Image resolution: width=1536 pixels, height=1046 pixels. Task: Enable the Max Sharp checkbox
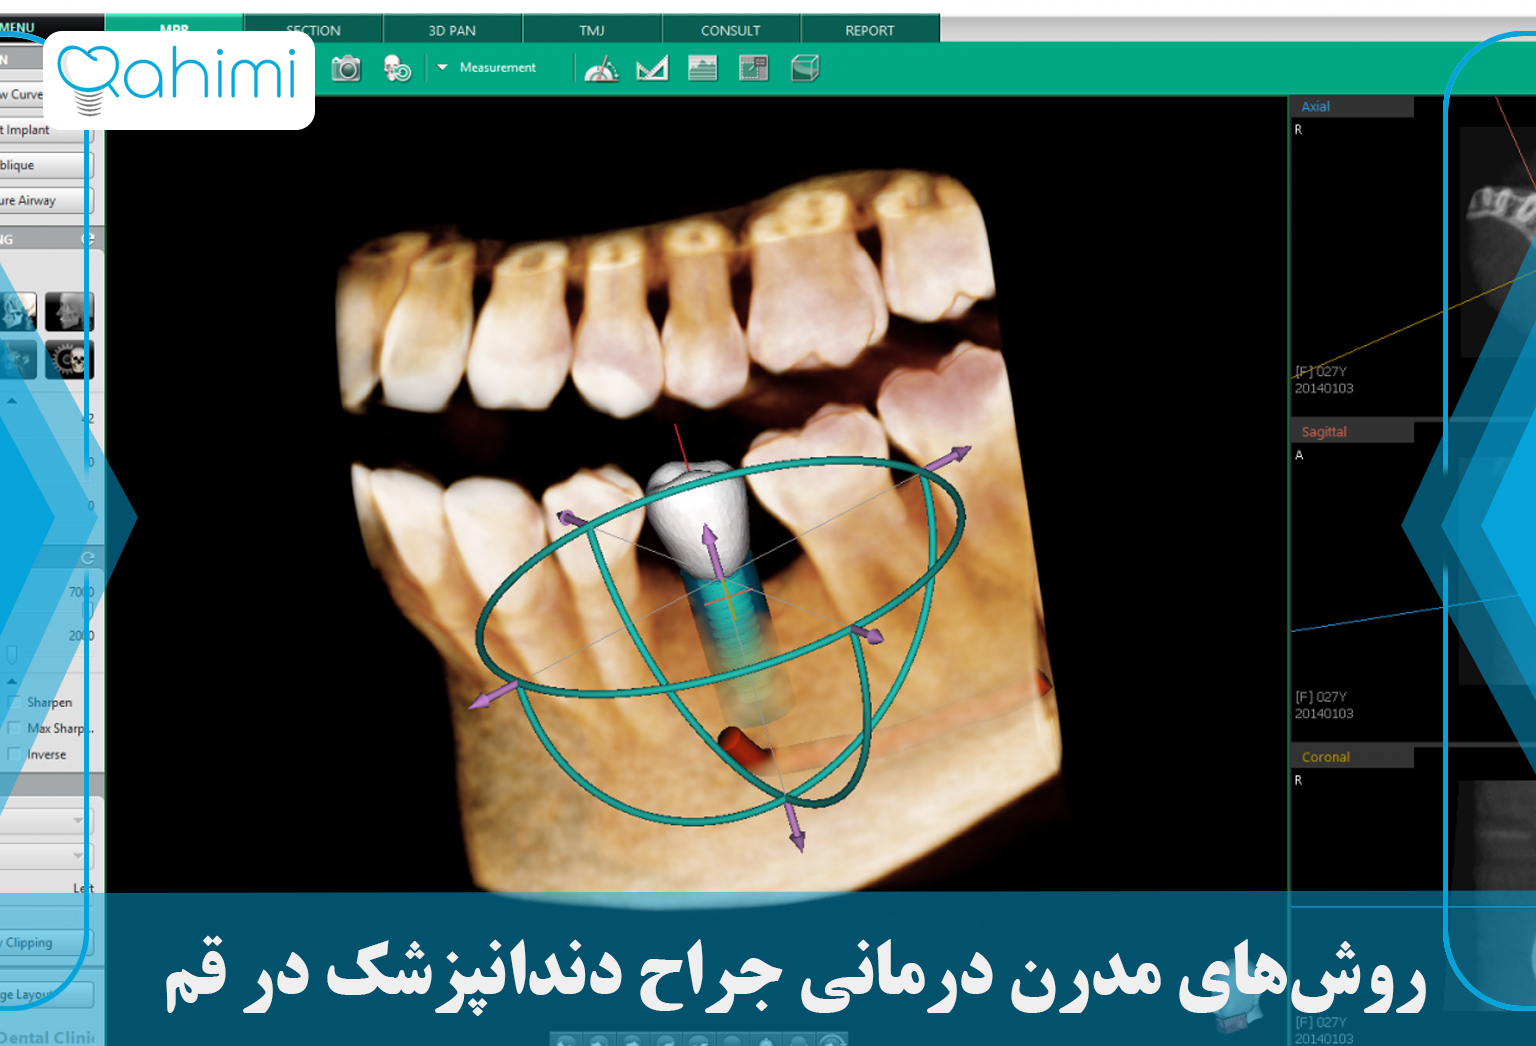(x=14, y=728)
